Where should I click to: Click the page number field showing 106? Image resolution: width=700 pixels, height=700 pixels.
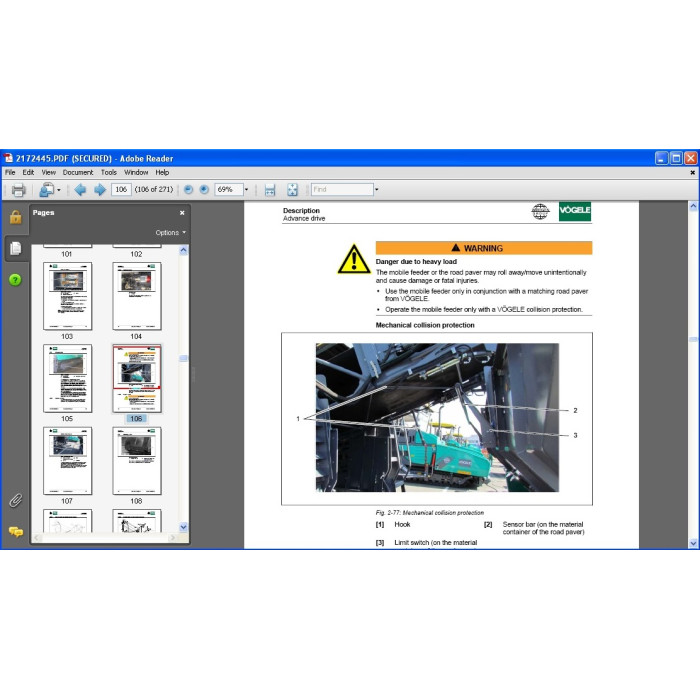click(121, 190)
